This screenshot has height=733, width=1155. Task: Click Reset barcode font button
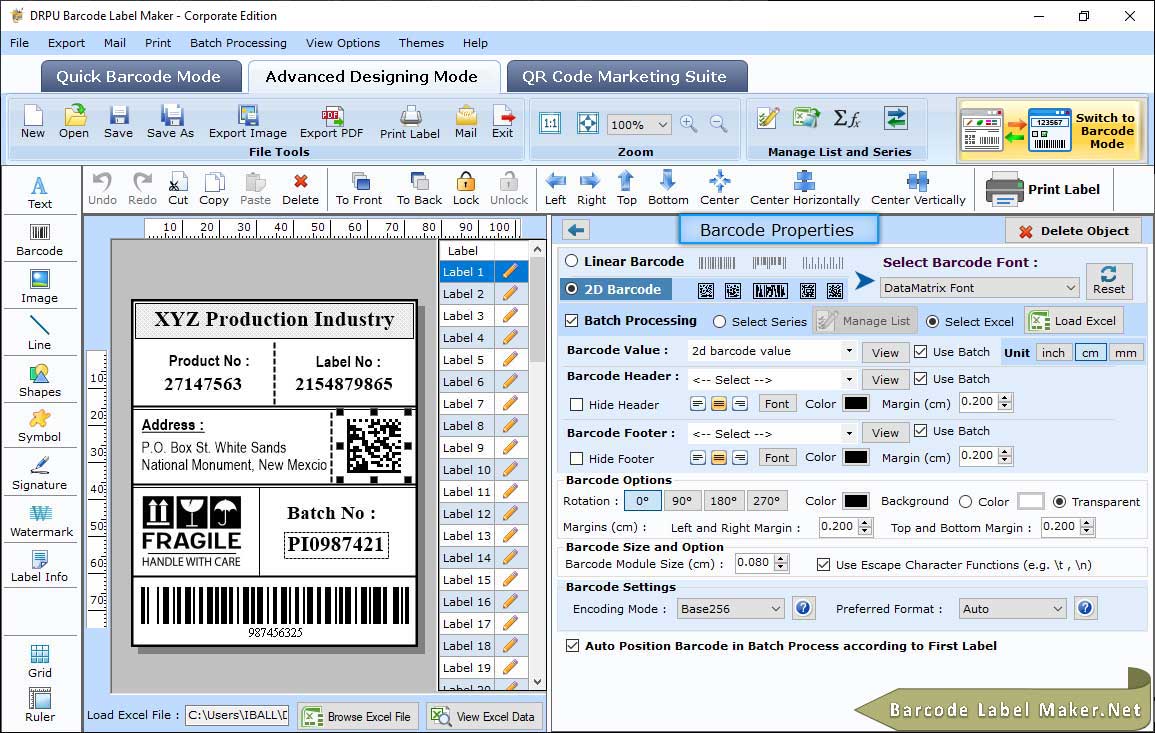tap(1109, 281)
